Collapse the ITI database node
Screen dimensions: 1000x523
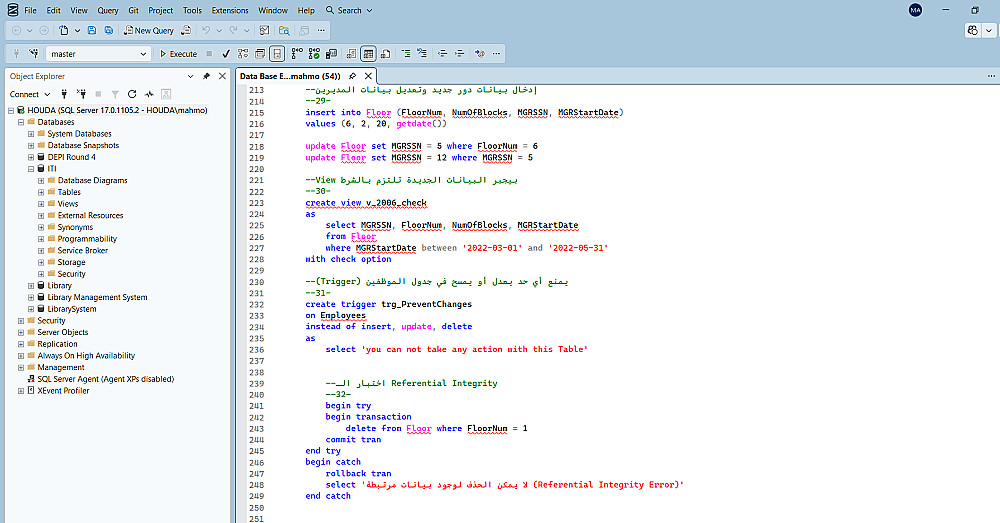31,169
